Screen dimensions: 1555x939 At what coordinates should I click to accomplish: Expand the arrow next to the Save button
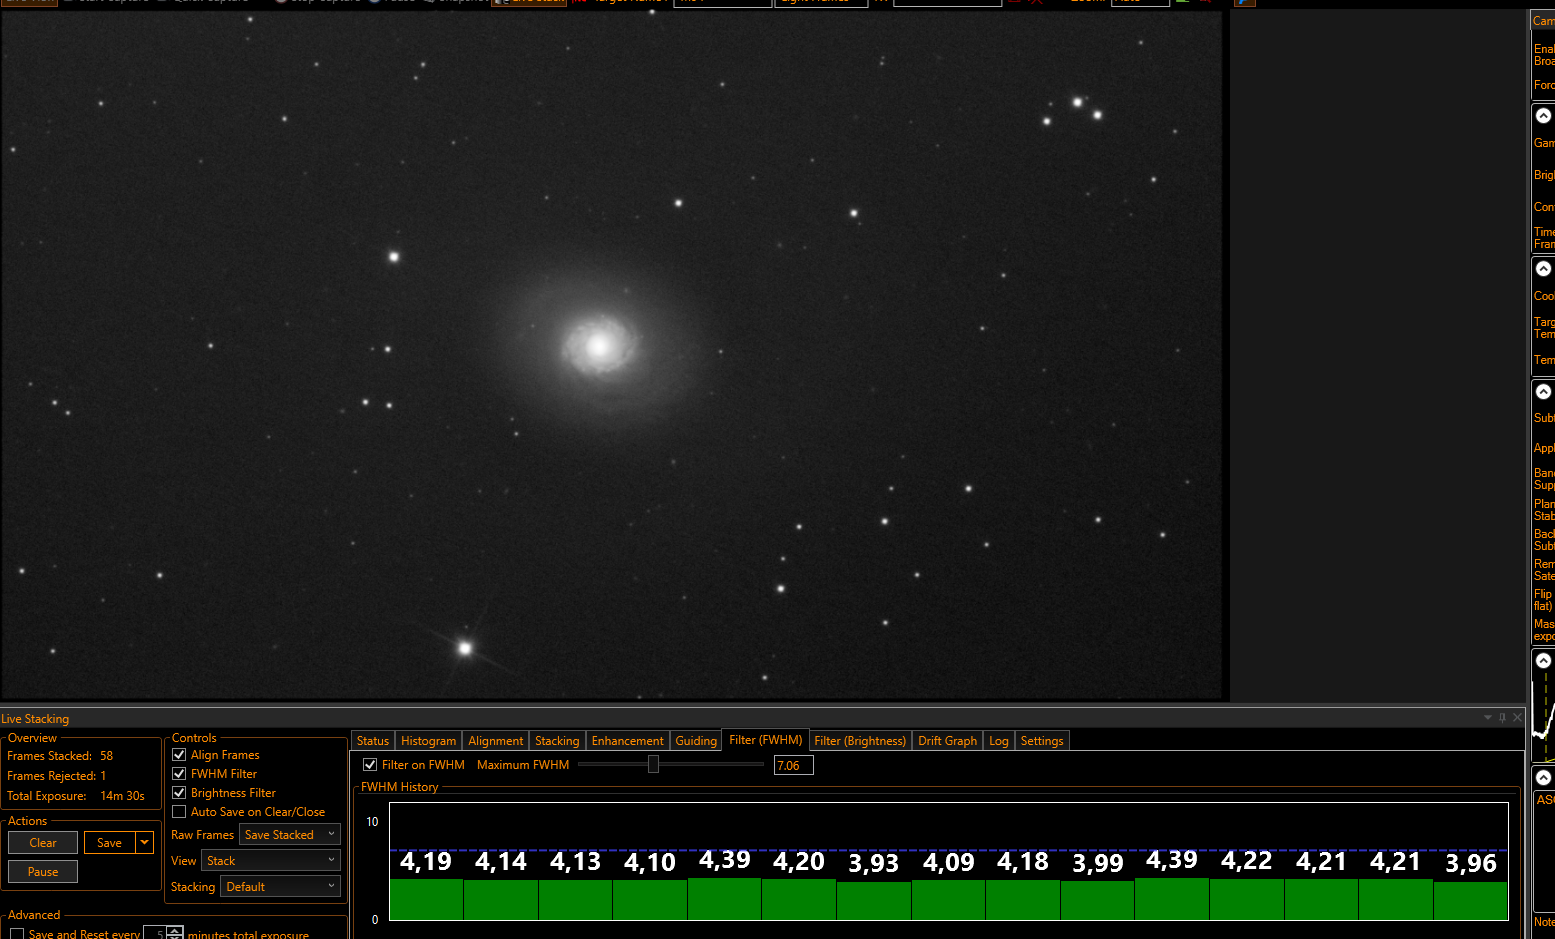[x=145, y=843]
